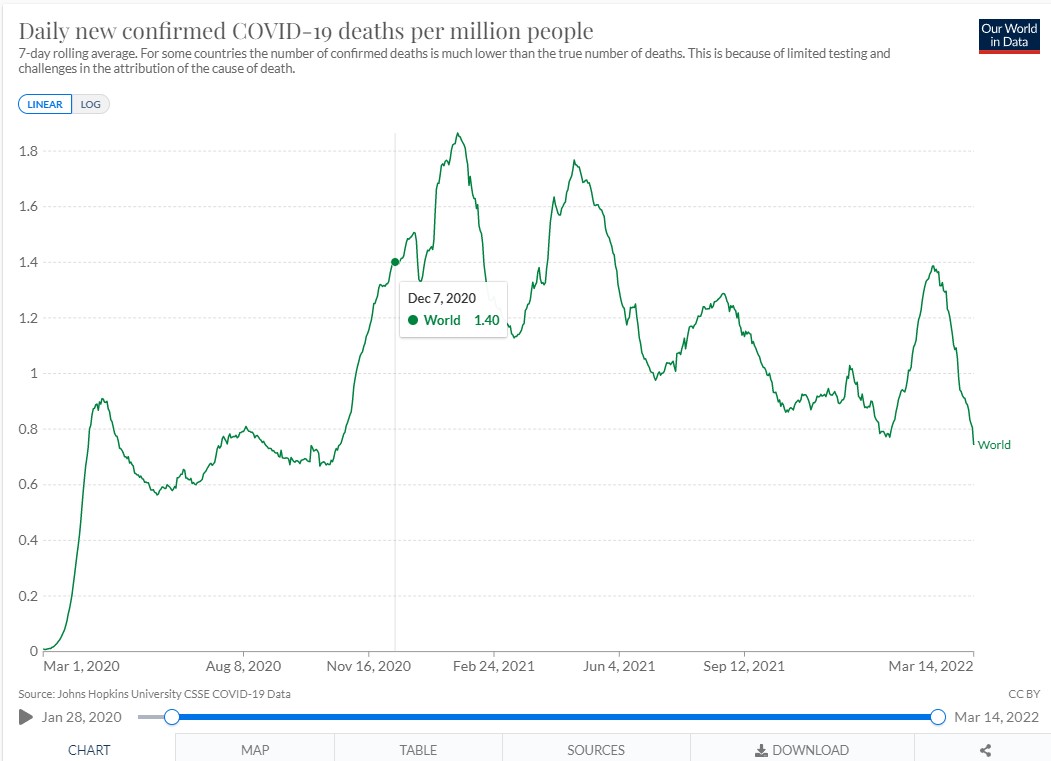This screenshot has width=1051, height=761.
Task: Click the download arrow icon
Action: 761,750
